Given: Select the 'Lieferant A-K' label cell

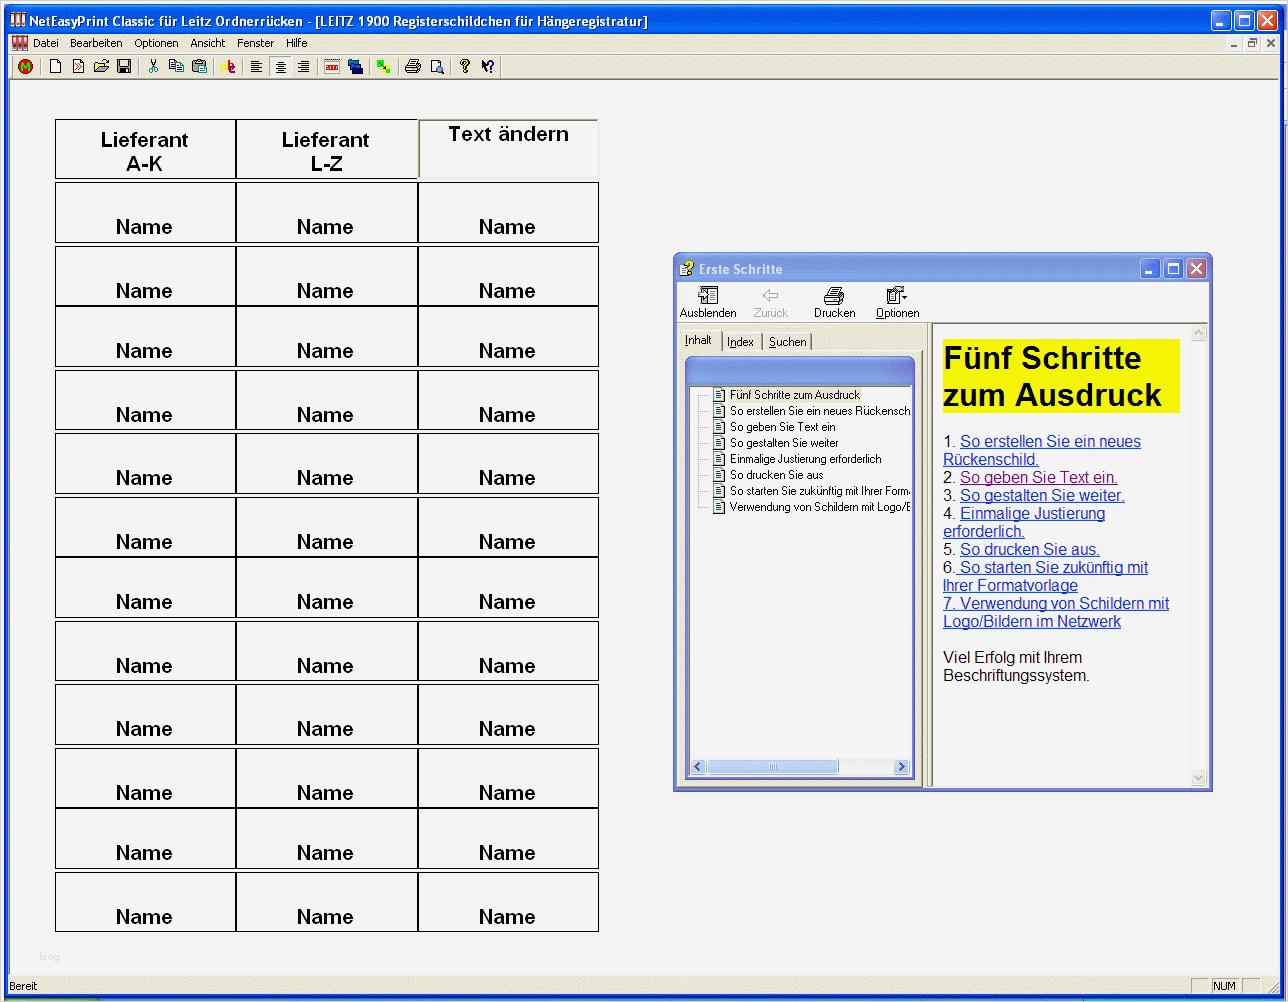Looking at the screenshot, I should (145, 150).
